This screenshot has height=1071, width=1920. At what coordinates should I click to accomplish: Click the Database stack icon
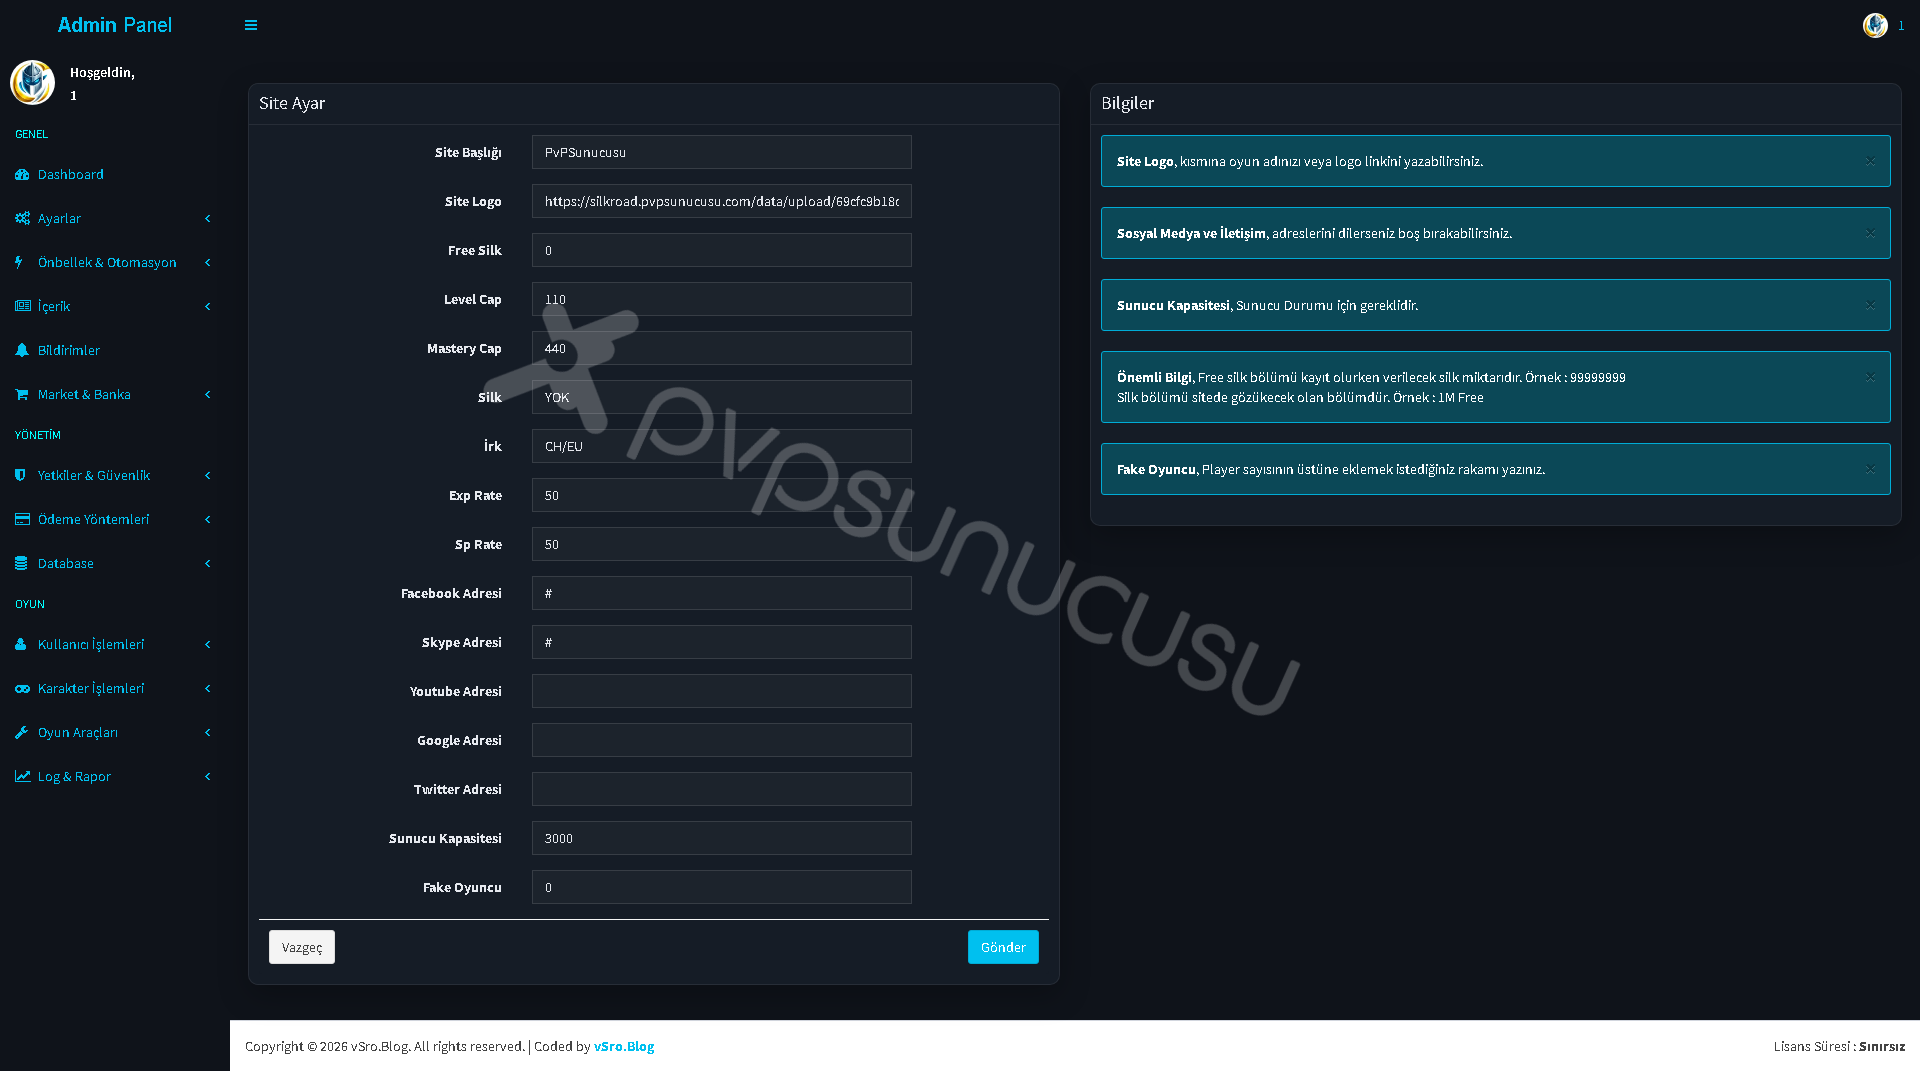[21, 563]
